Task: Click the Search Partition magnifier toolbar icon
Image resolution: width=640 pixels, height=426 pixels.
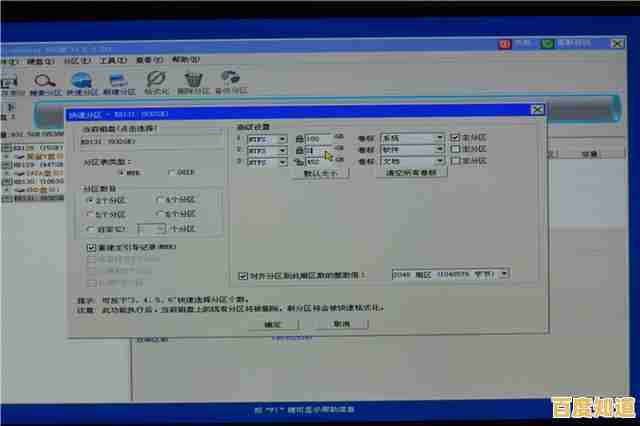Action: (44, 82)
